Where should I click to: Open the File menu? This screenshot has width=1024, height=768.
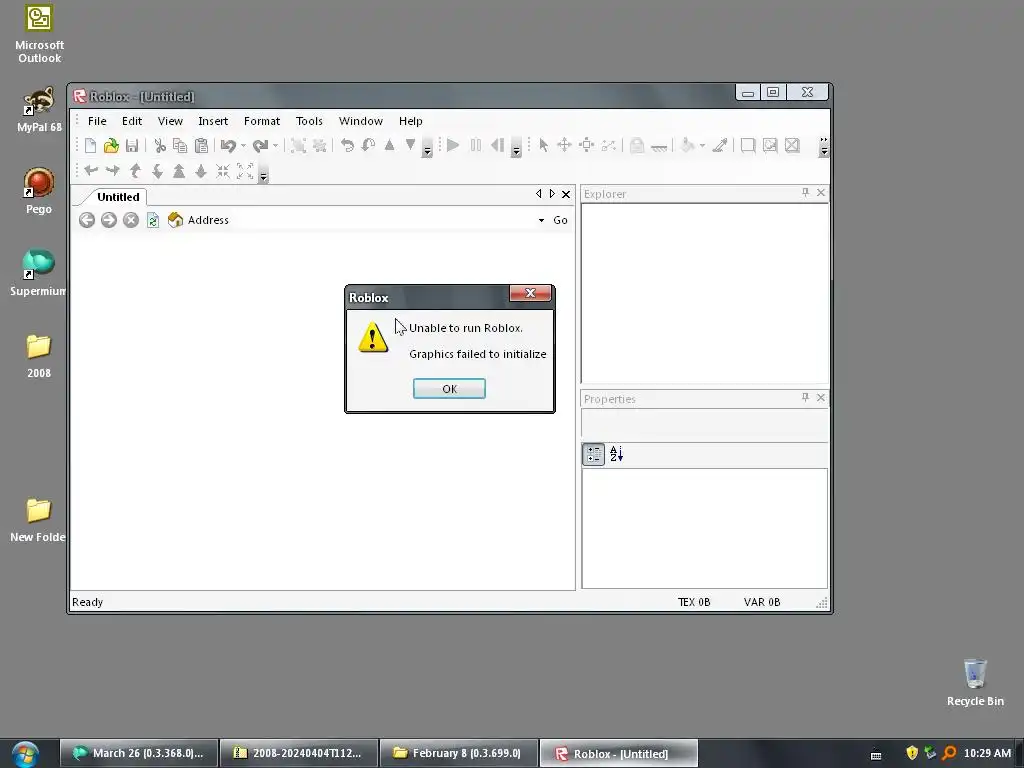97,121
